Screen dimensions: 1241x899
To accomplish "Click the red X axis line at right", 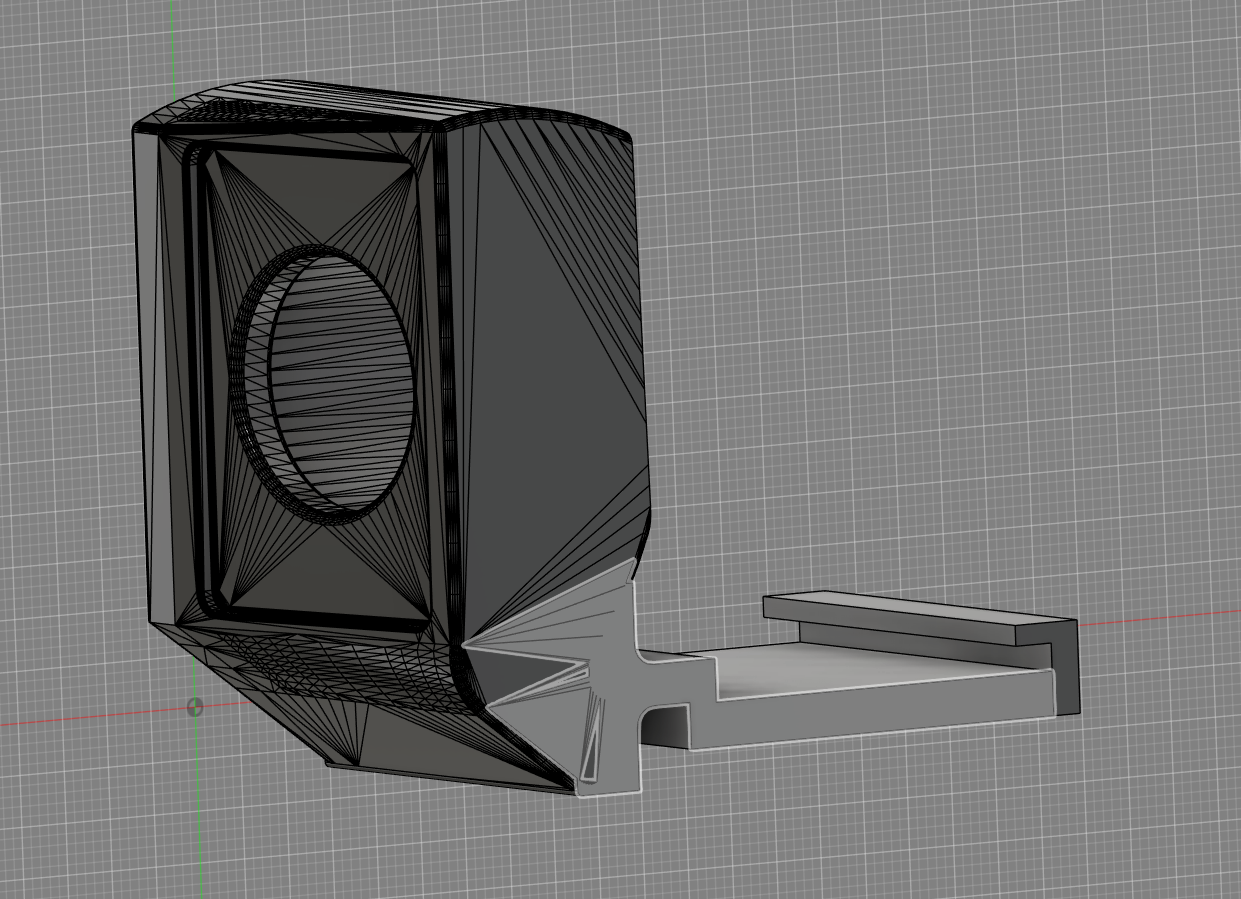I will click(1160, 620).
